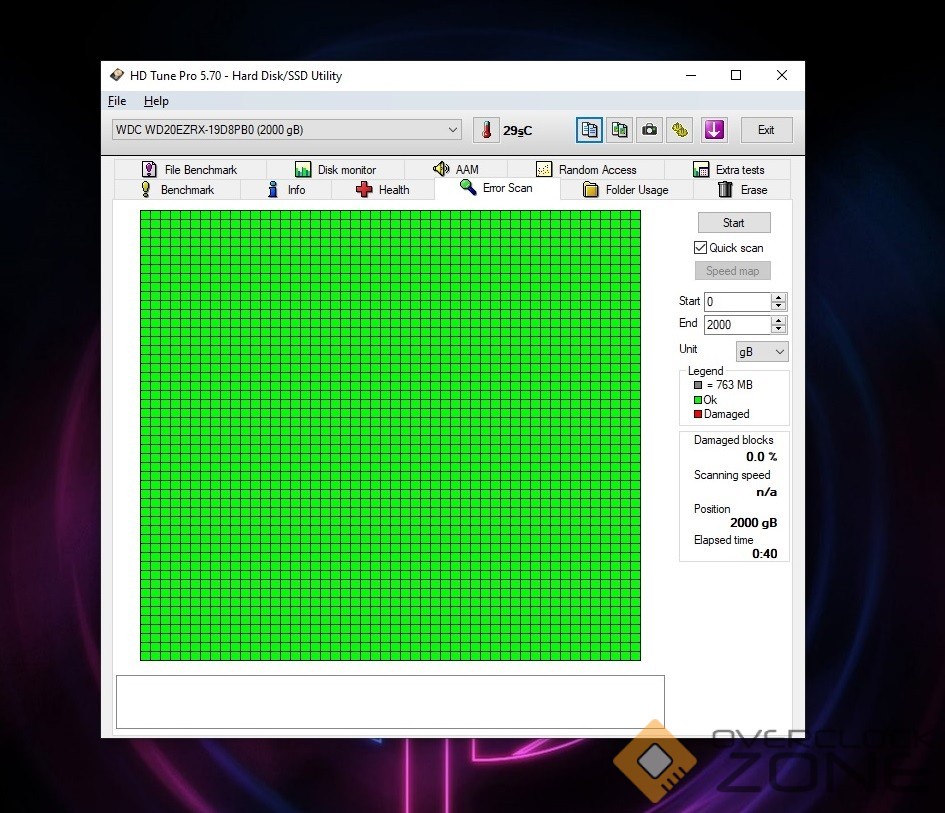Click the copy screenshot to clipboard icon
This screenshot has height=813, width=945.
[x=620, y=130]
